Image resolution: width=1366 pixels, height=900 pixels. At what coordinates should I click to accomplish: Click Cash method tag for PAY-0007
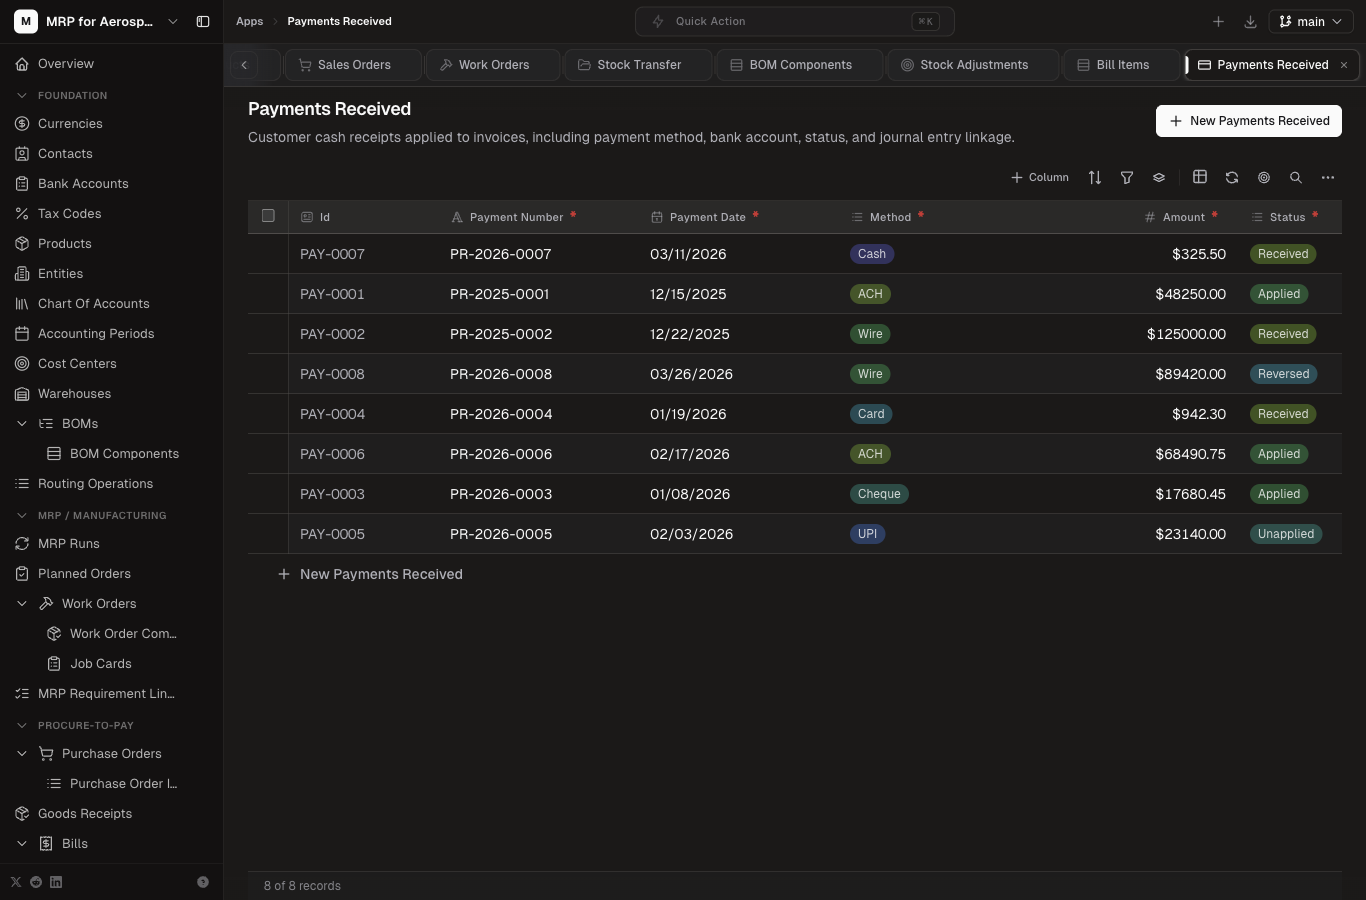point(872,254)
